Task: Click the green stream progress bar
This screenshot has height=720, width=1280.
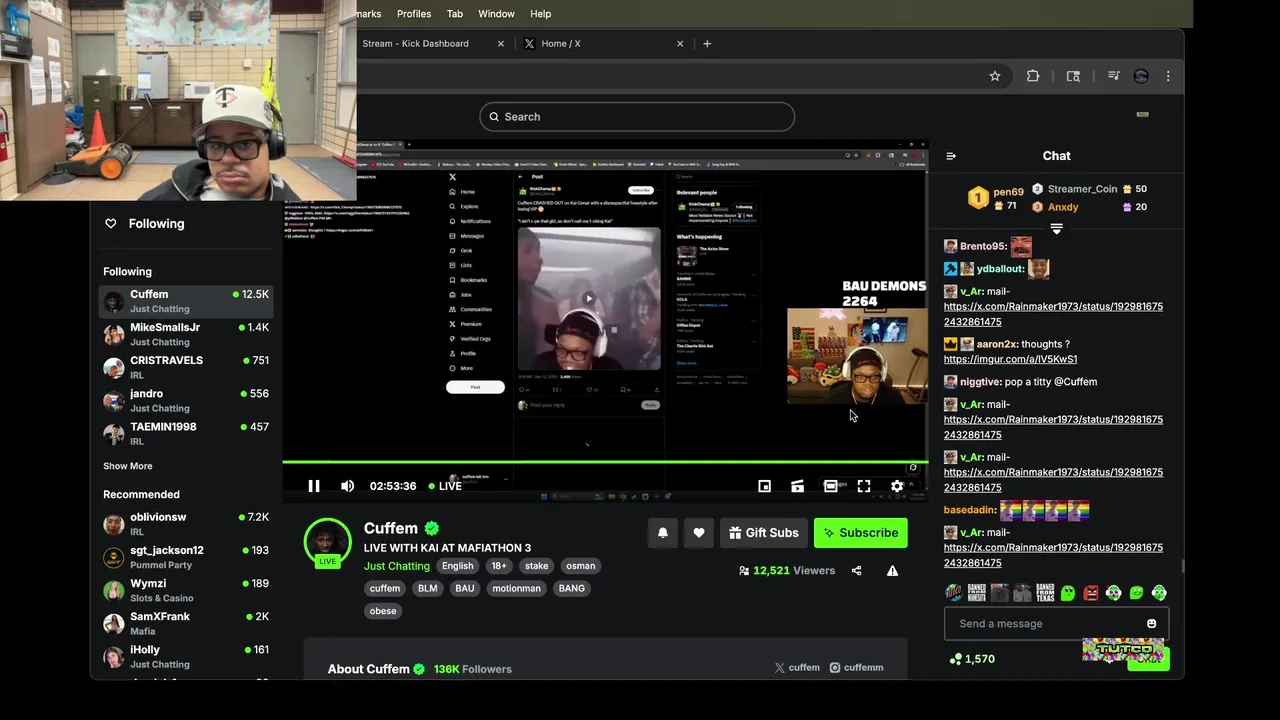Action: pyautogui.click(x=605, y=462)
